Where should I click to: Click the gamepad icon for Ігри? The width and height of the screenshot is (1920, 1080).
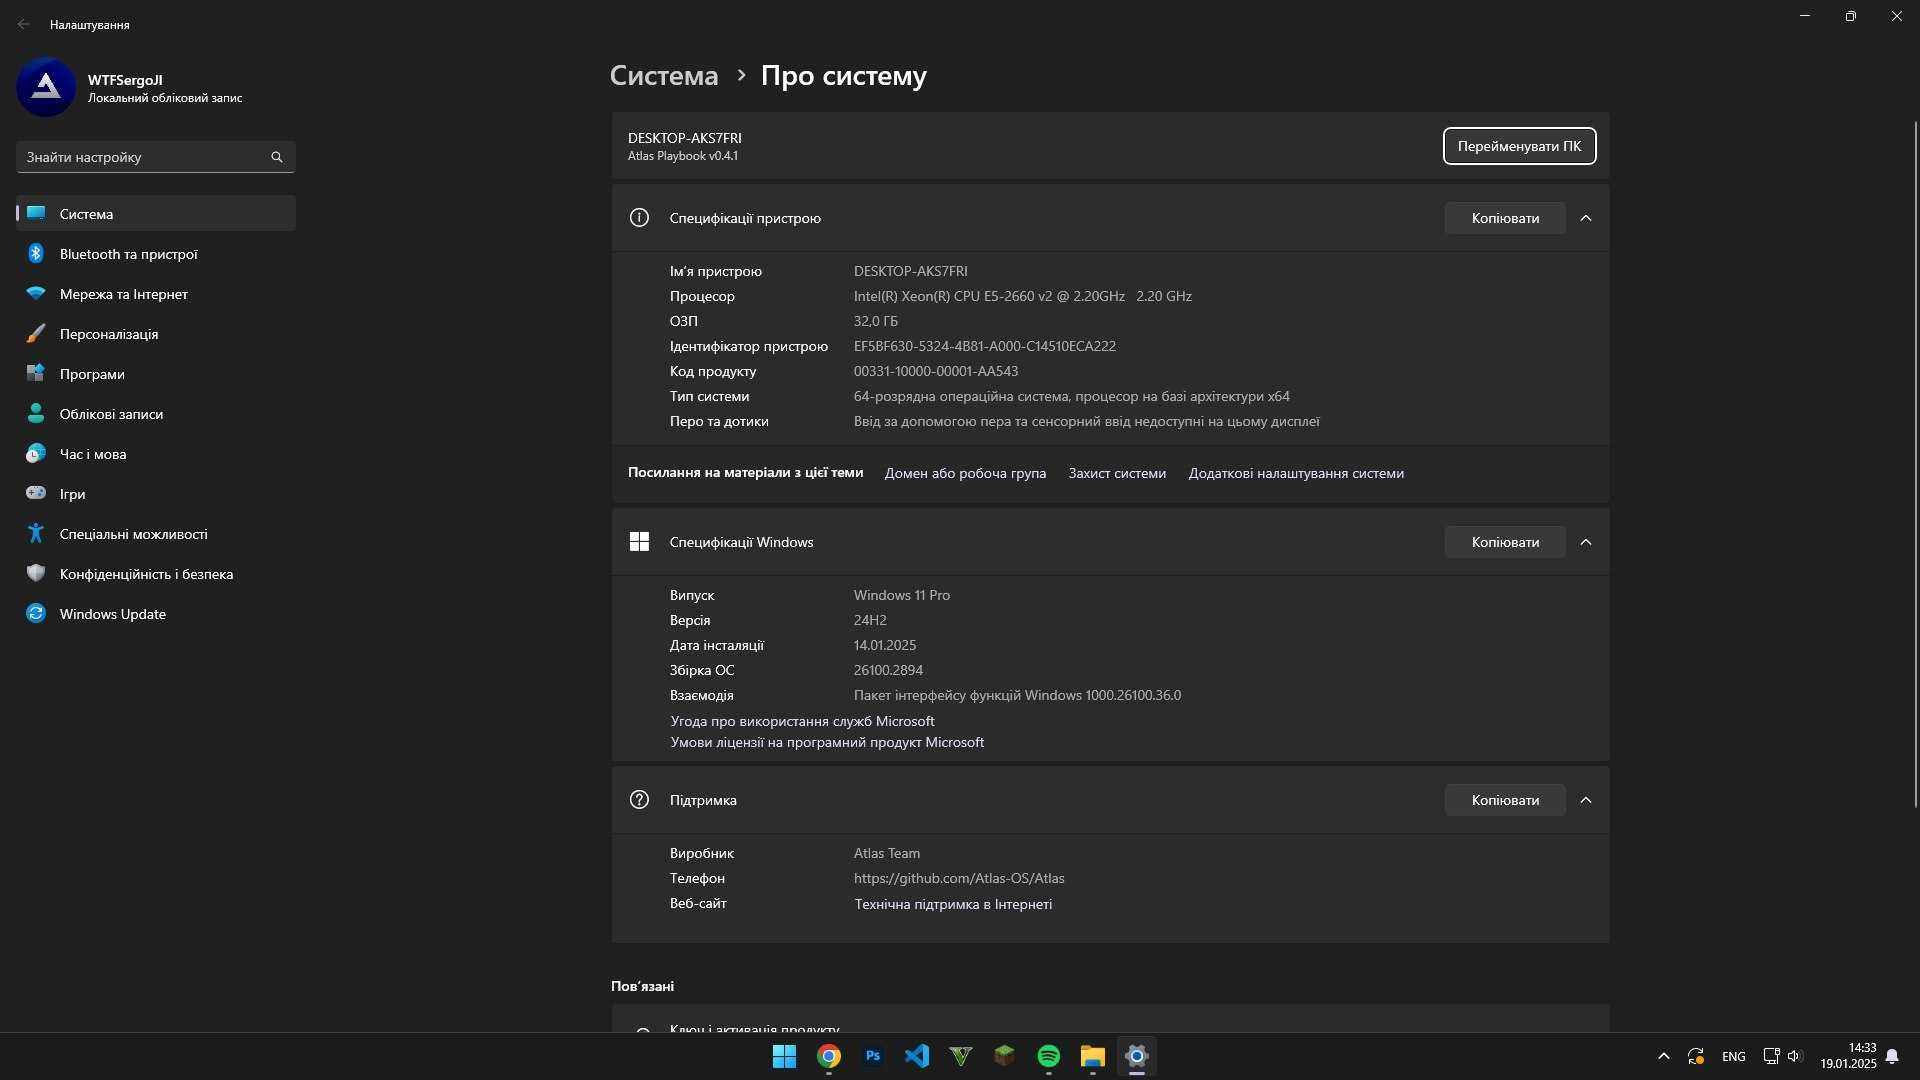pyautogui.click(x=36, y=493)
